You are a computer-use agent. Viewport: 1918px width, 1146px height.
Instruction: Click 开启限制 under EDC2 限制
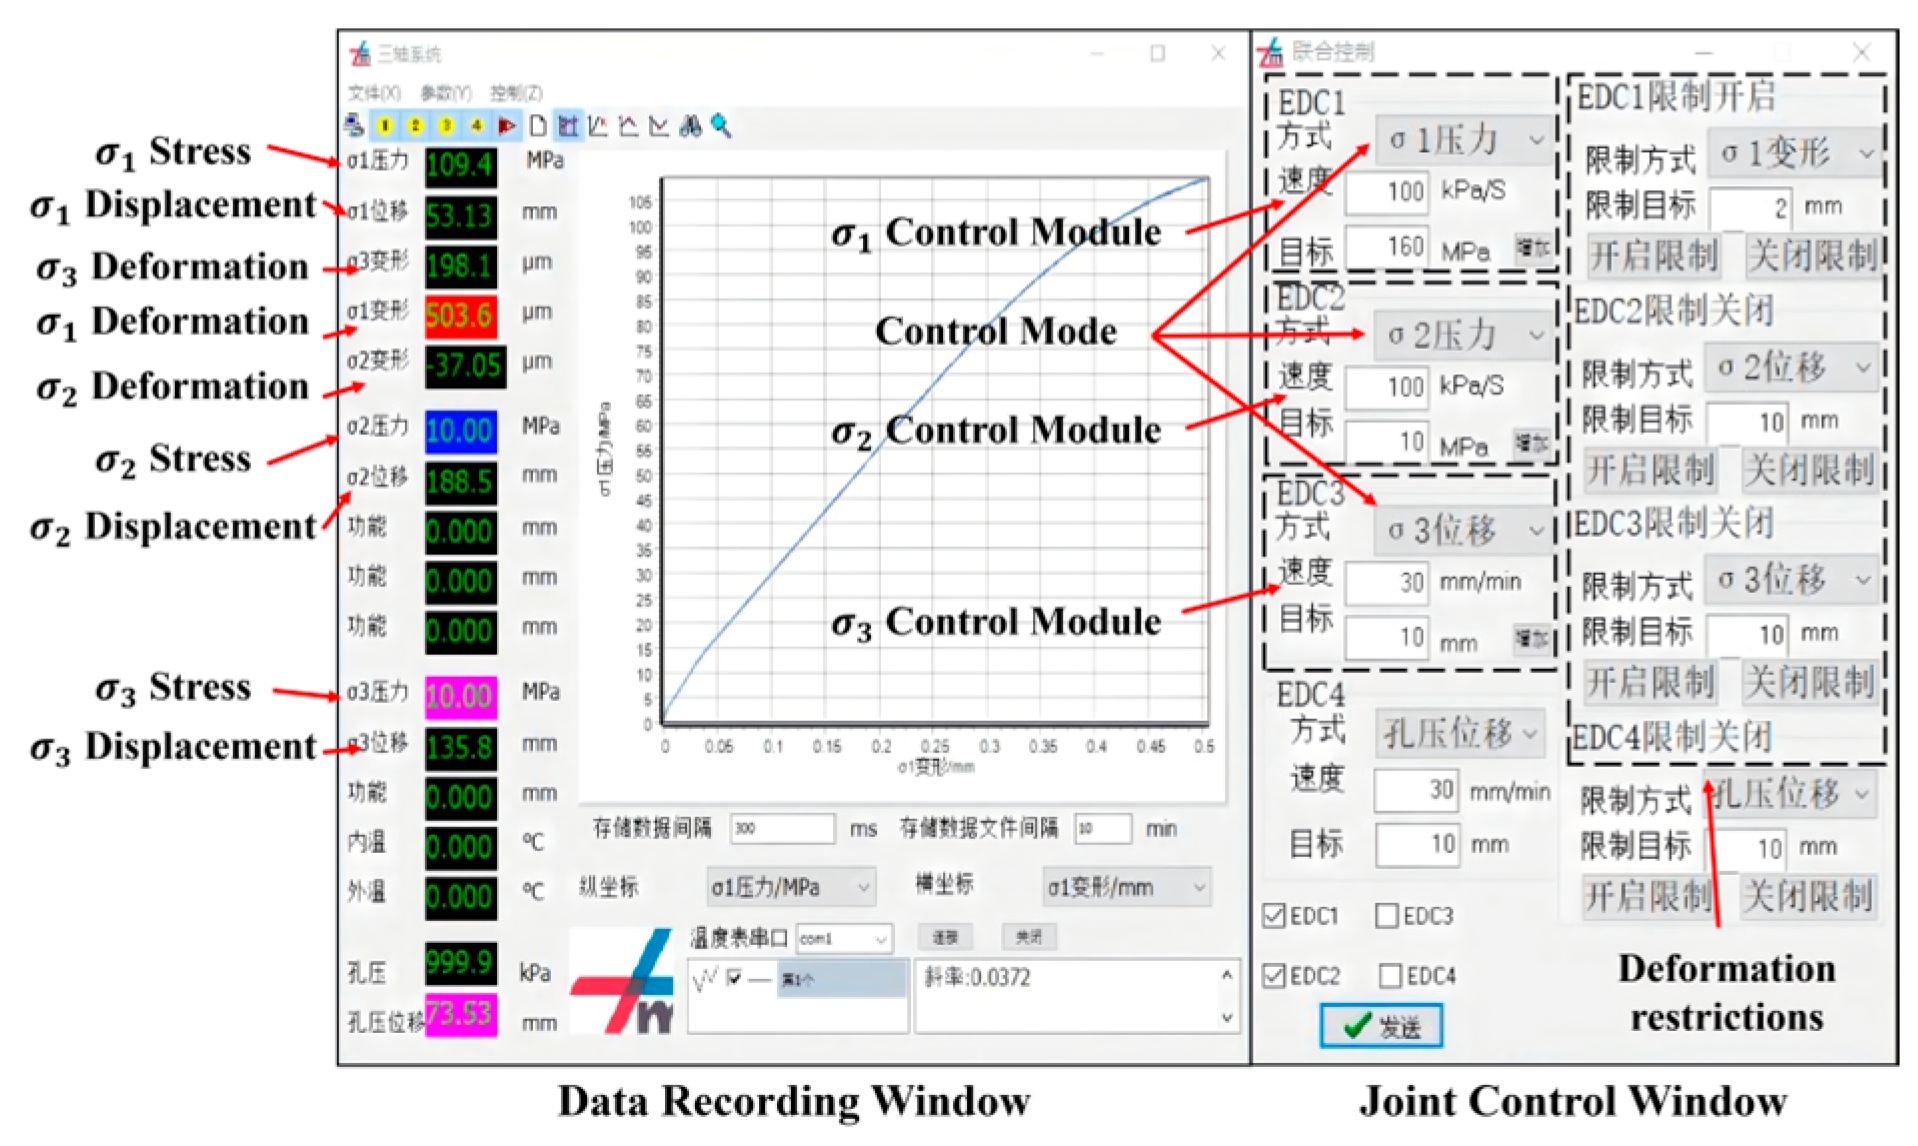1651,469
